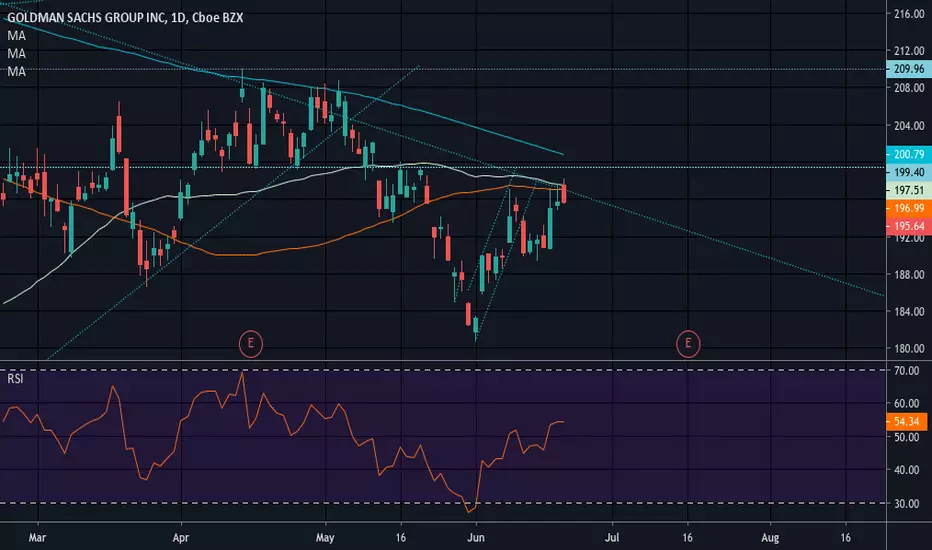Click the 197.51 price tag
The width and height of the screenshot is (932, 550).
click(909, 190)
